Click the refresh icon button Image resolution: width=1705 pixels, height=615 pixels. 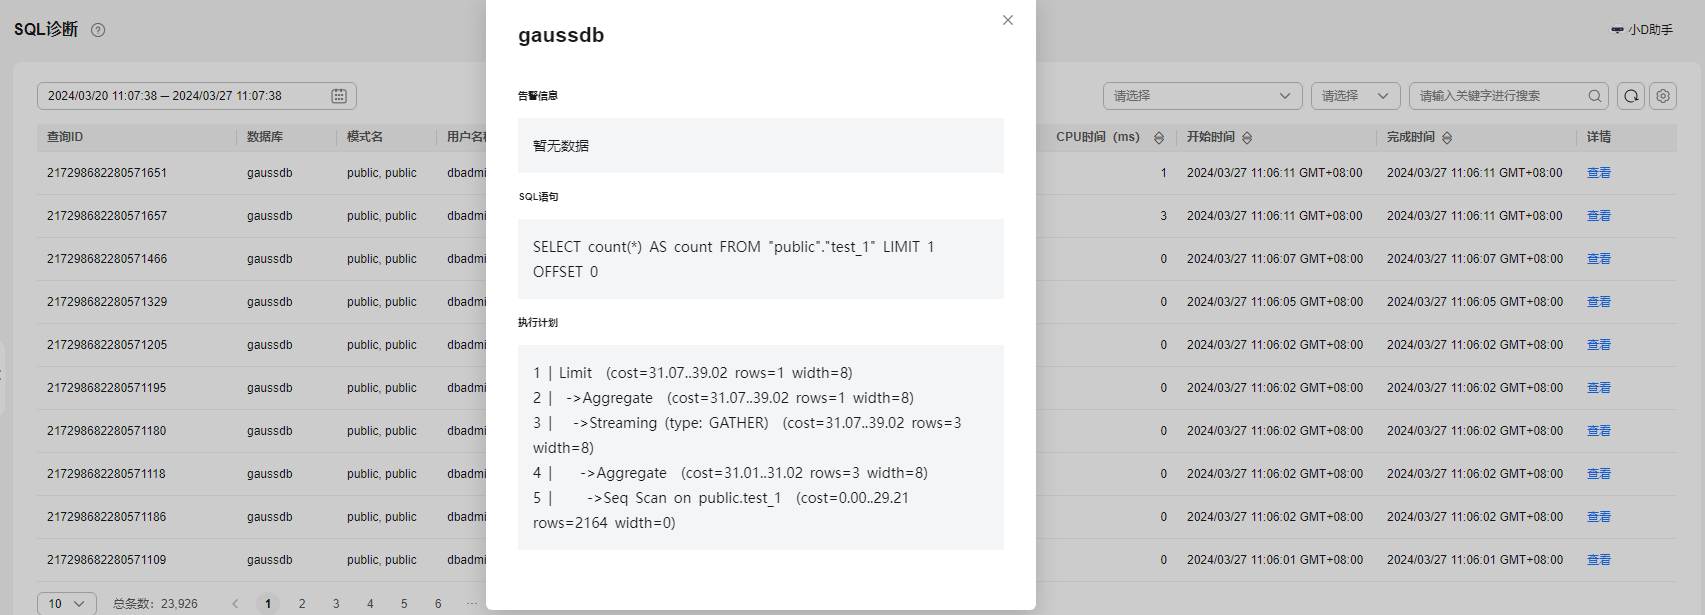(x=1631, y=96)
